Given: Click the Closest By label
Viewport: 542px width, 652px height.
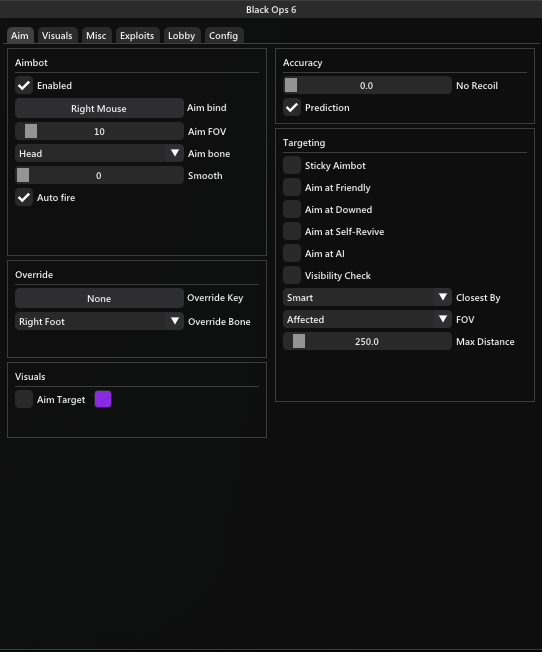Looking at the screenshot, I should tap(478, 298).
